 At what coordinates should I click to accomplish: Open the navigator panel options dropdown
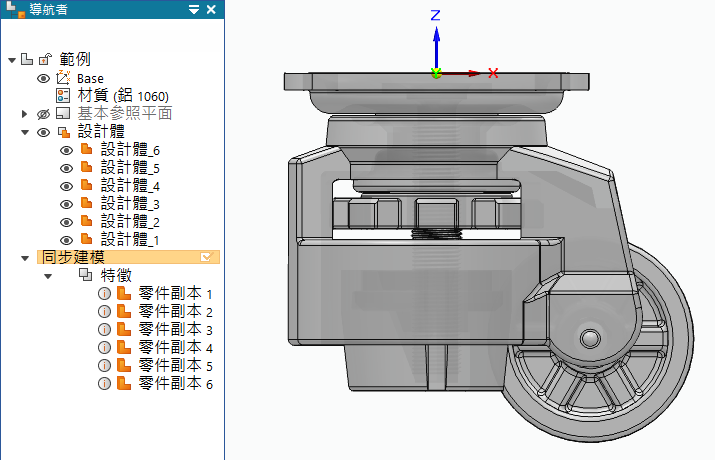tap(194, 9)
